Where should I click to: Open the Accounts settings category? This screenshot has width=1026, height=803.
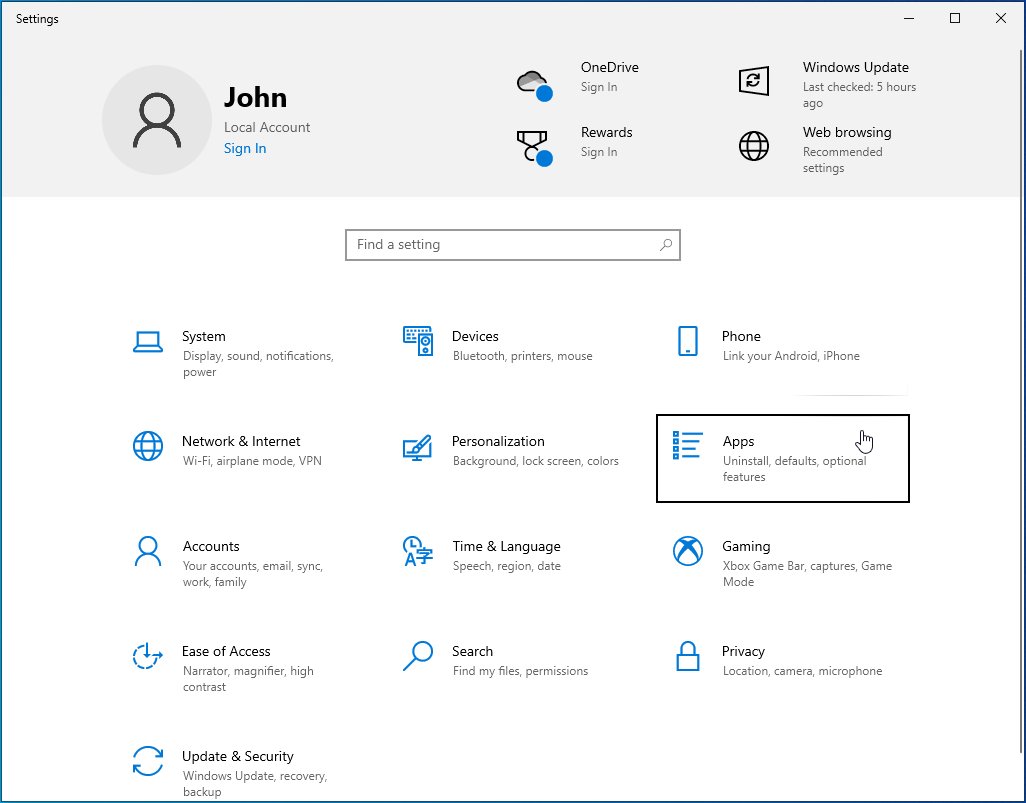click(211, 547)
